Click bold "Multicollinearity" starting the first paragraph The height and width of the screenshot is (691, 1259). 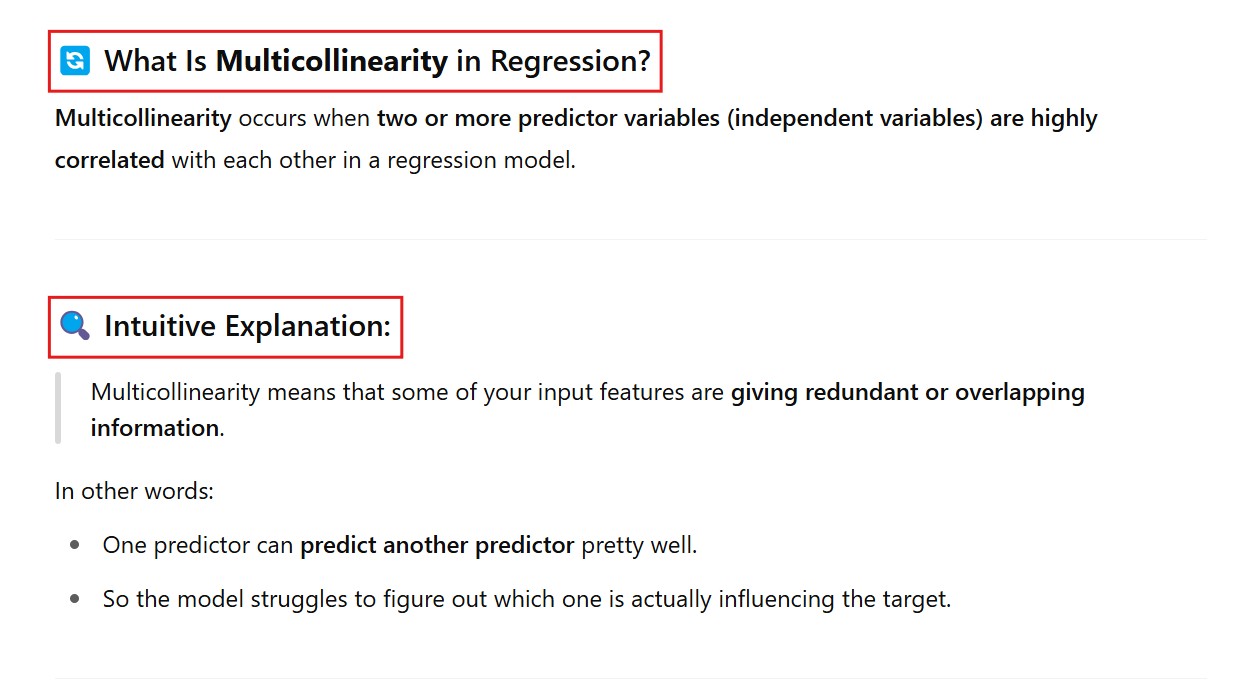click(x=143, y=118)
